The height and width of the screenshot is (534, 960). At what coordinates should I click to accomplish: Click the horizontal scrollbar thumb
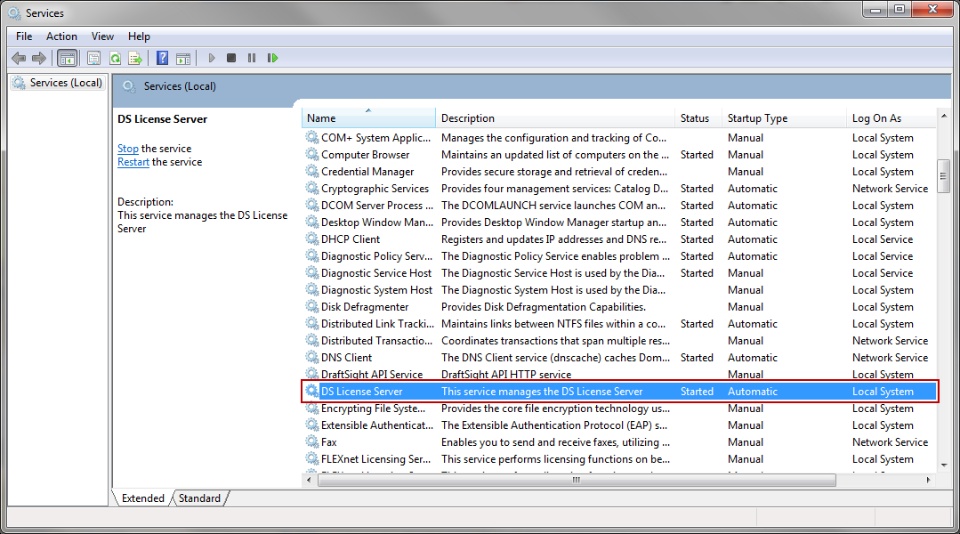click(x=576, y=480)
